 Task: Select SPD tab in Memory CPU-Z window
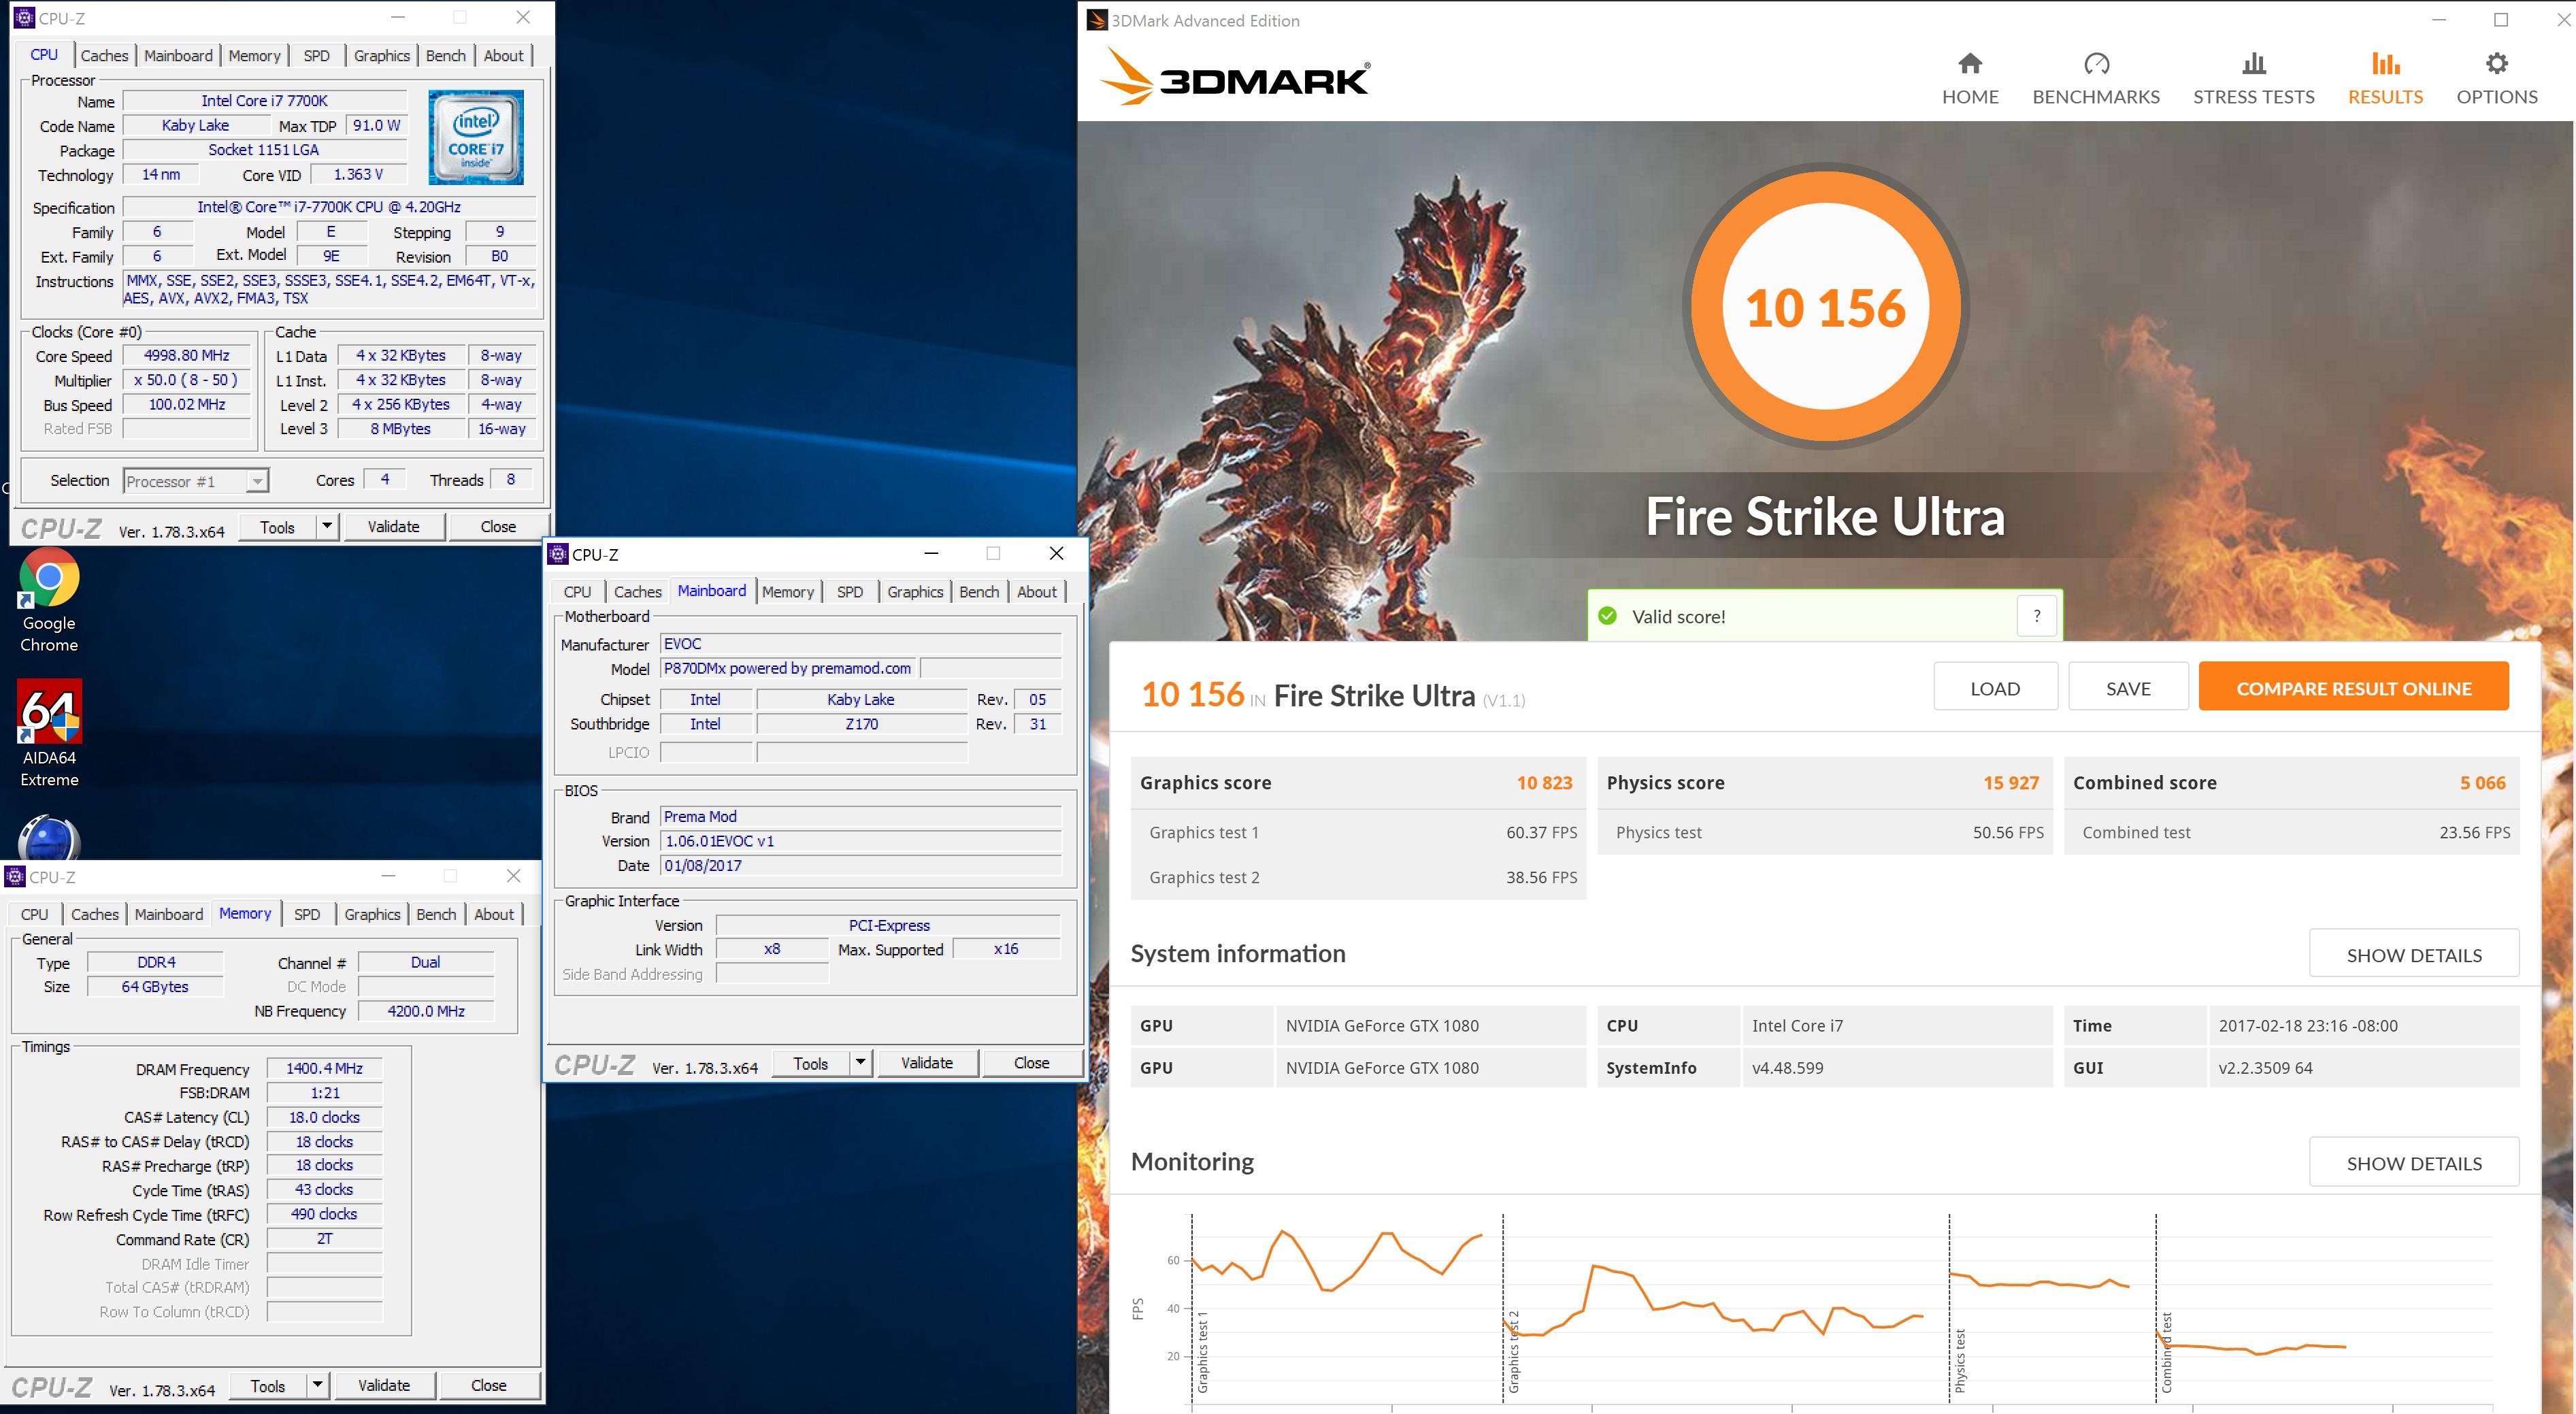[307, 914]
